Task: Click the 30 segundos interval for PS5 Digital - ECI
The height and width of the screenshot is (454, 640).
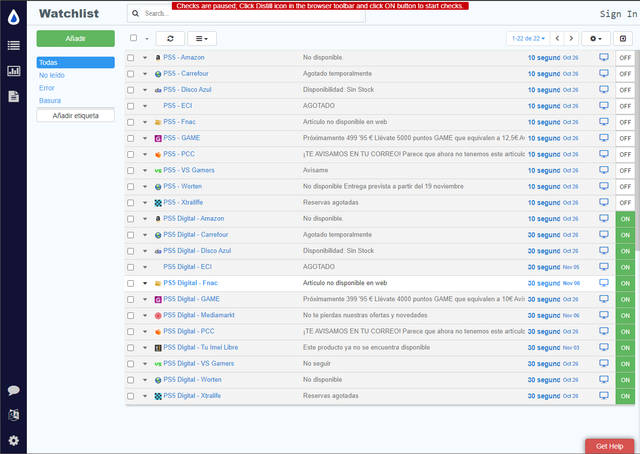Action: [544, 267]
